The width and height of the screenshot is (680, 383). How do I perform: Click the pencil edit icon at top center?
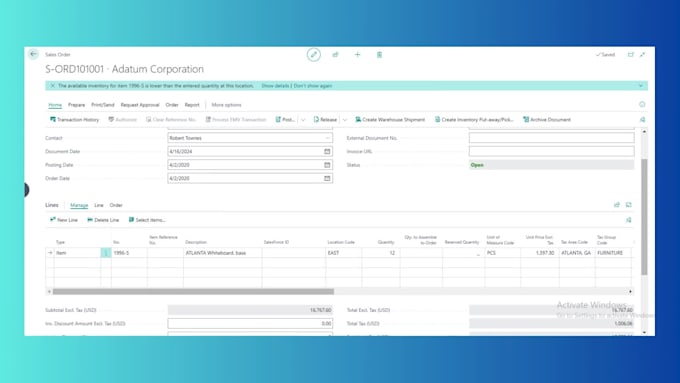[314, 55]
